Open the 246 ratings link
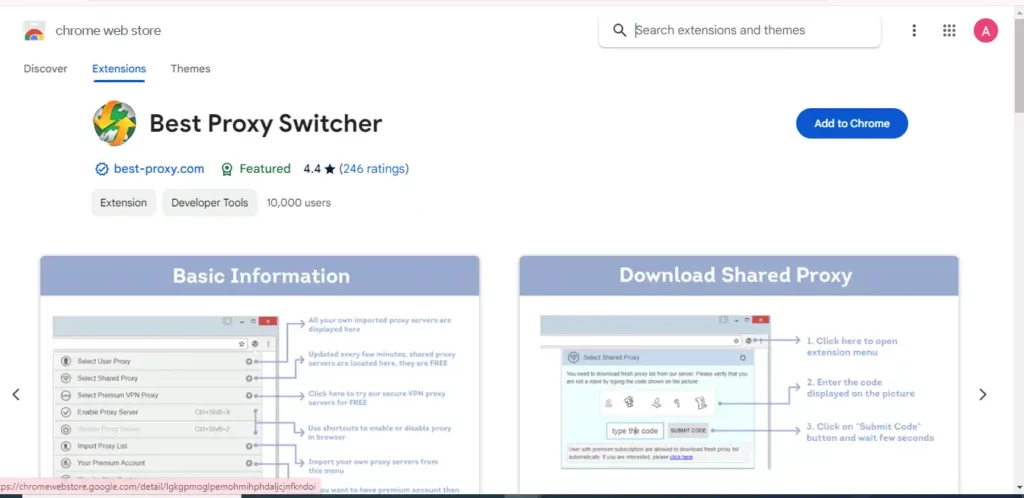The width and height of the screenshot is (1024, 498). click(374, 169)
